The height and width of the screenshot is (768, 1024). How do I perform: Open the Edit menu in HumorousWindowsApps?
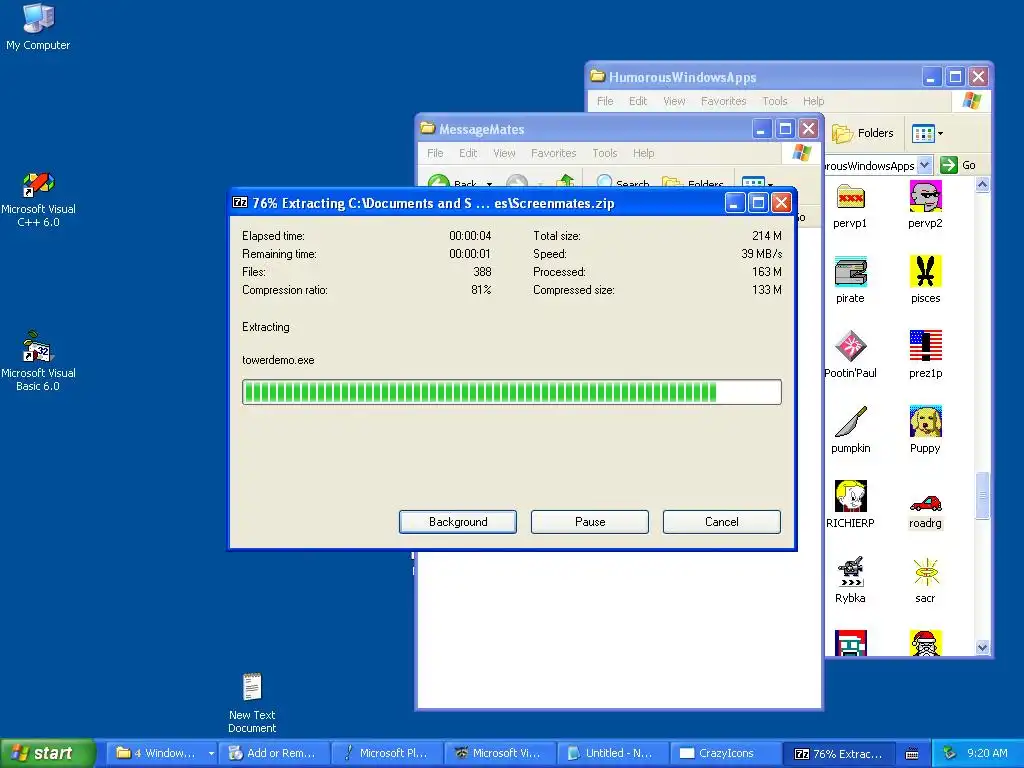point(637,101)
